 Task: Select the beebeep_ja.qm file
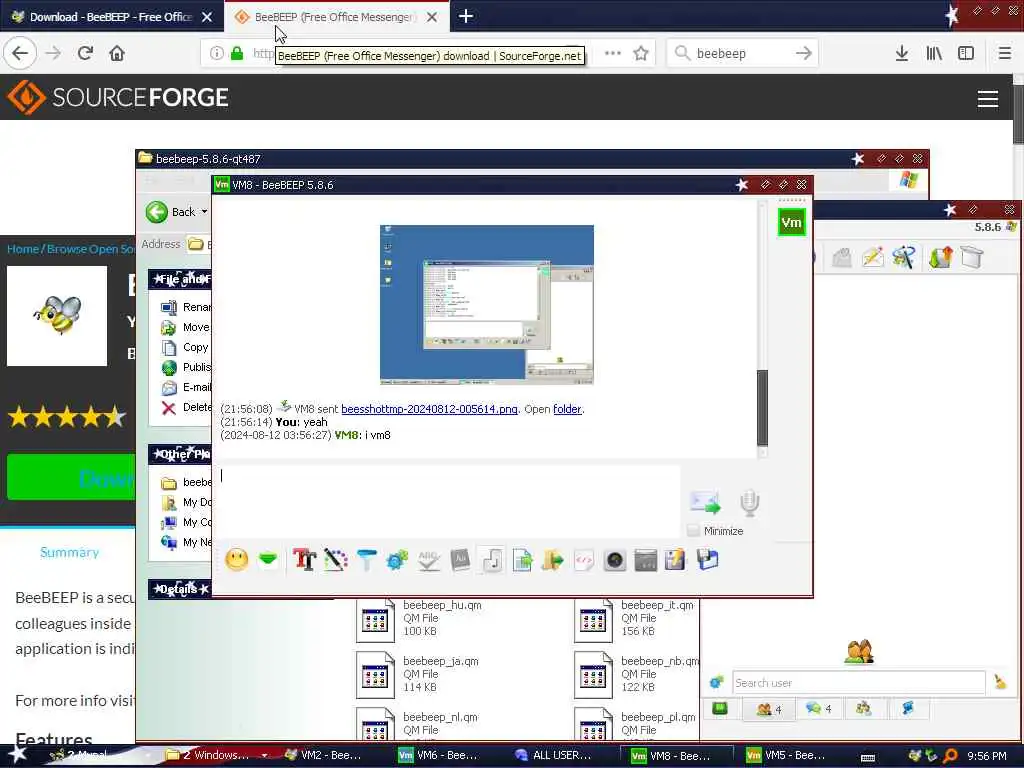coord(418,675)
